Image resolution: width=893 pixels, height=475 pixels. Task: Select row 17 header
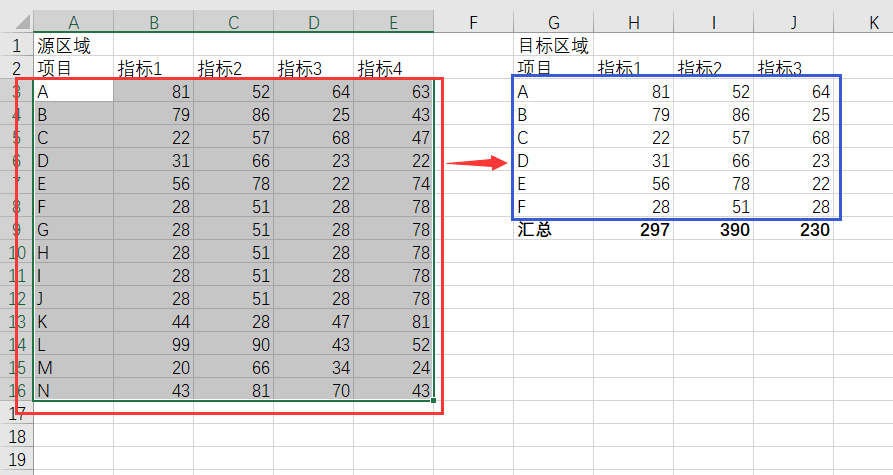tap(17, 413)
